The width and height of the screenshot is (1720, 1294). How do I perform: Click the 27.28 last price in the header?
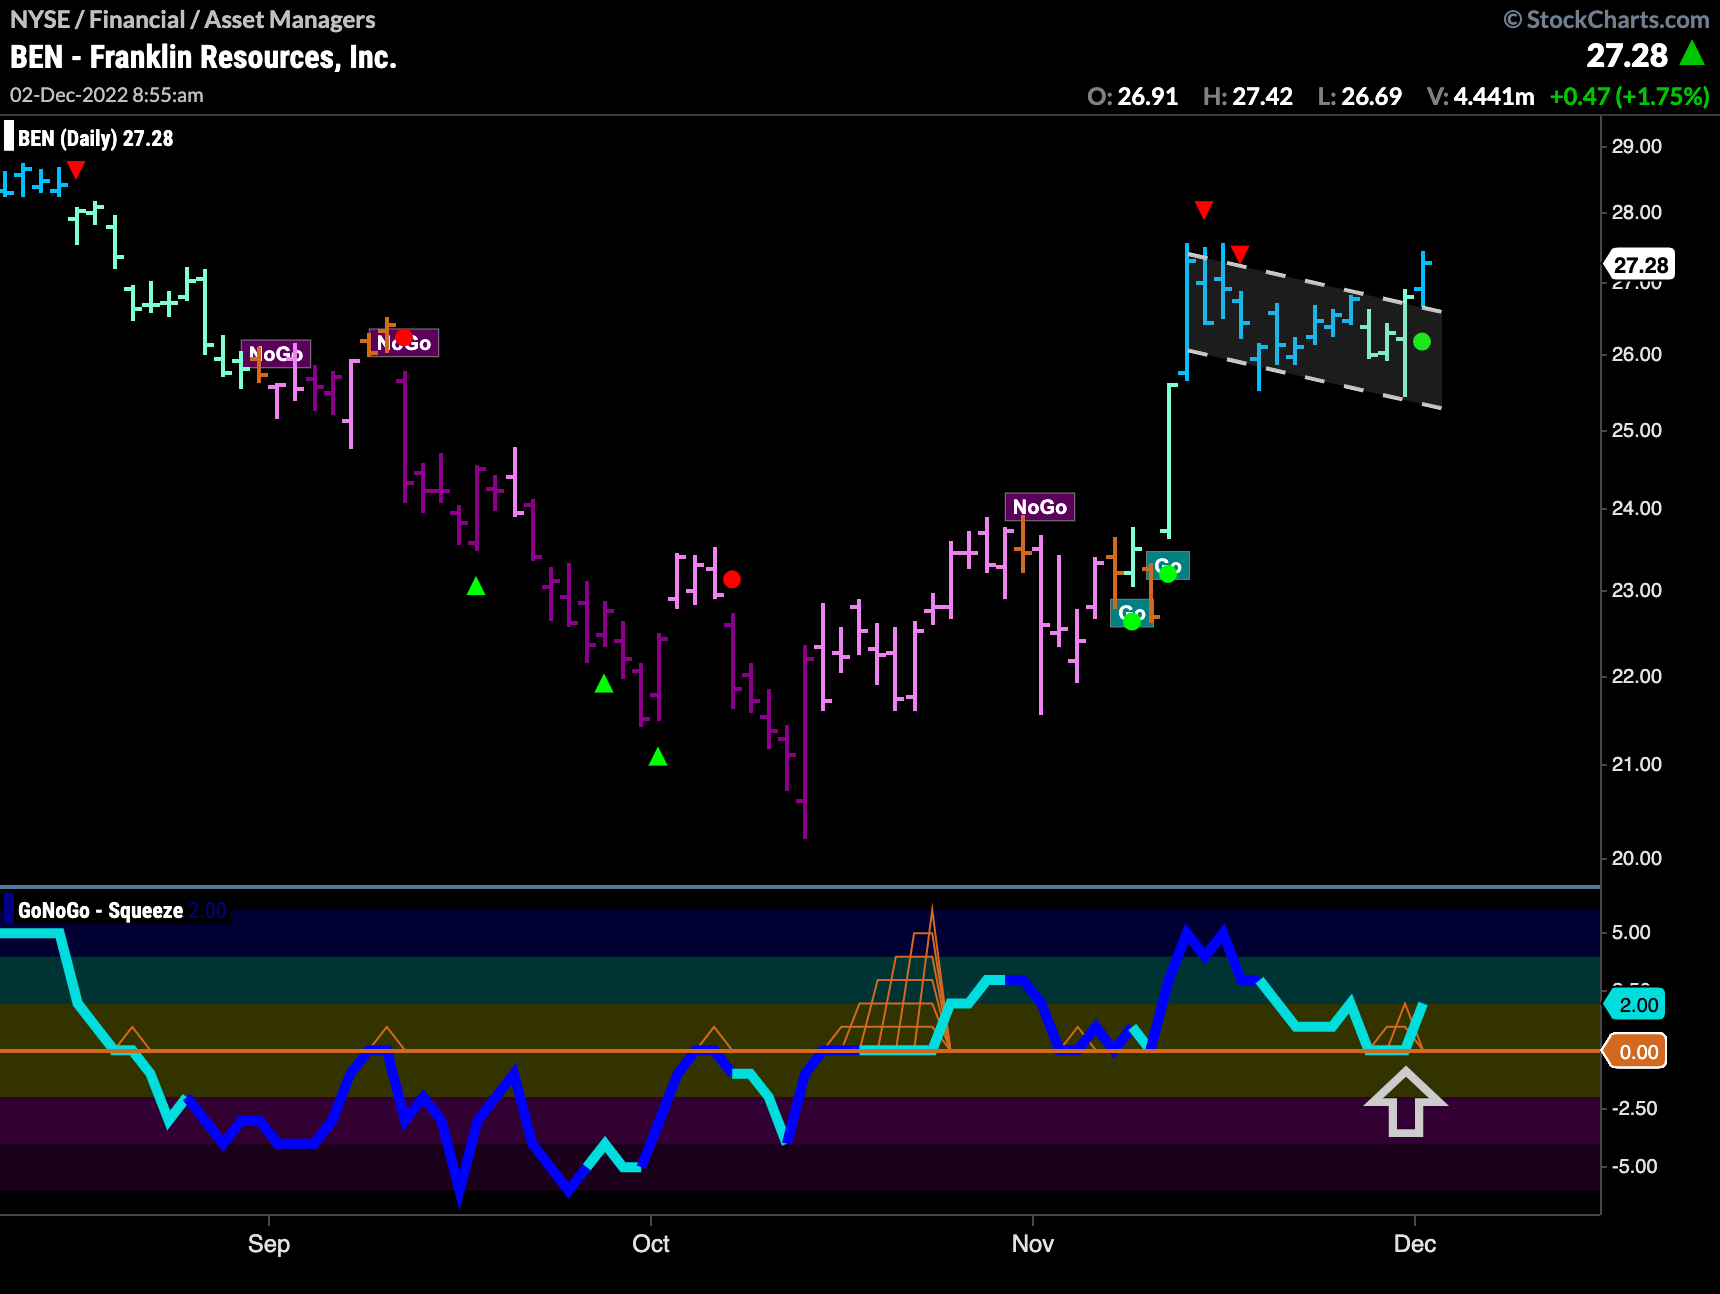coord(1627,55)
